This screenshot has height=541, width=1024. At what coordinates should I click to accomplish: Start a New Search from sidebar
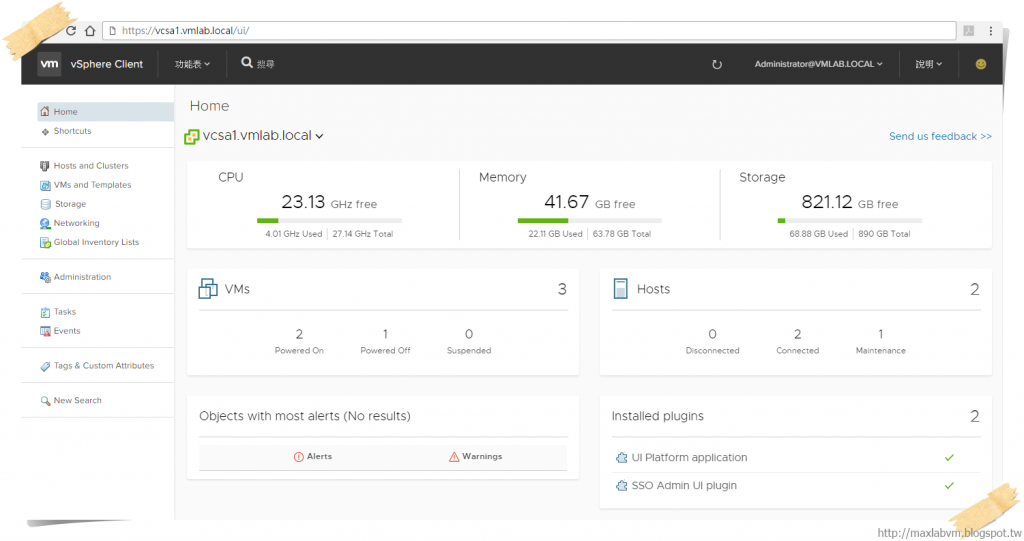tap(78, 400)
